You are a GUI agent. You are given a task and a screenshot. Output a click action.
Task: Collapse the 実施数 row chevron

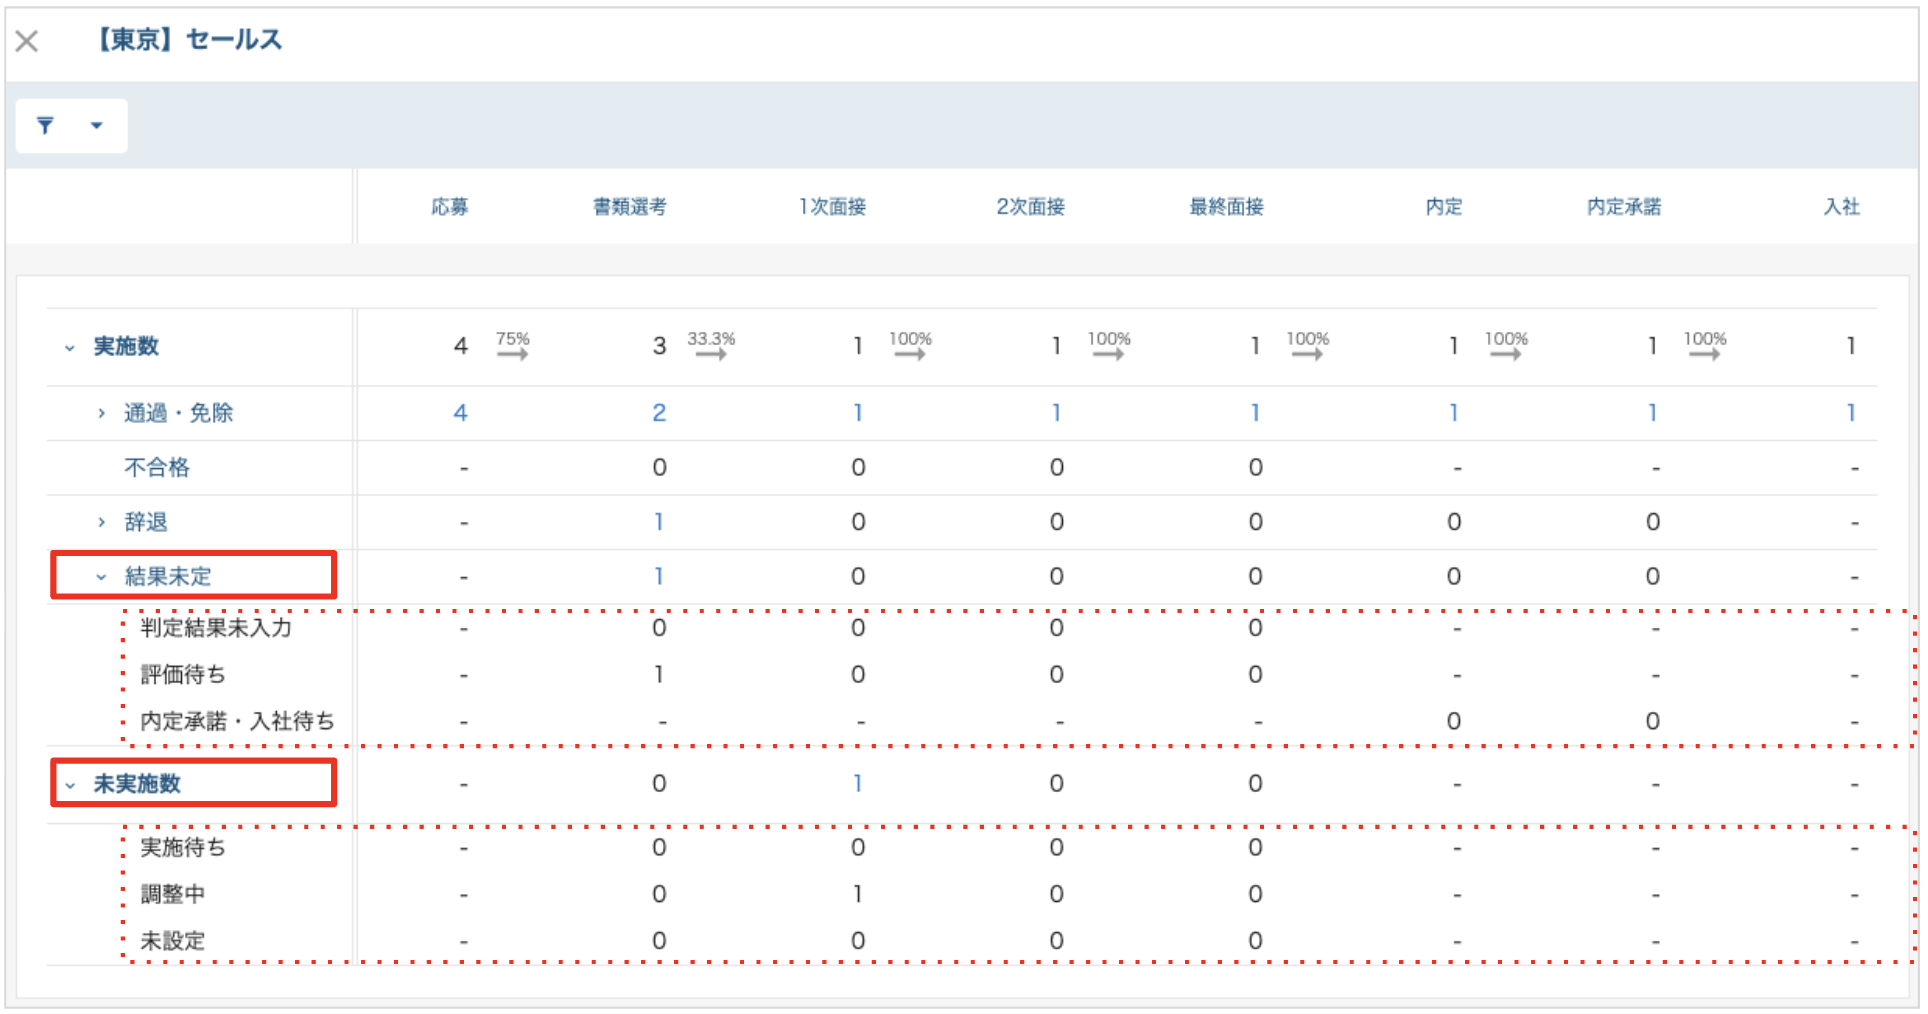pyautogui.click(x=70, y=348)
